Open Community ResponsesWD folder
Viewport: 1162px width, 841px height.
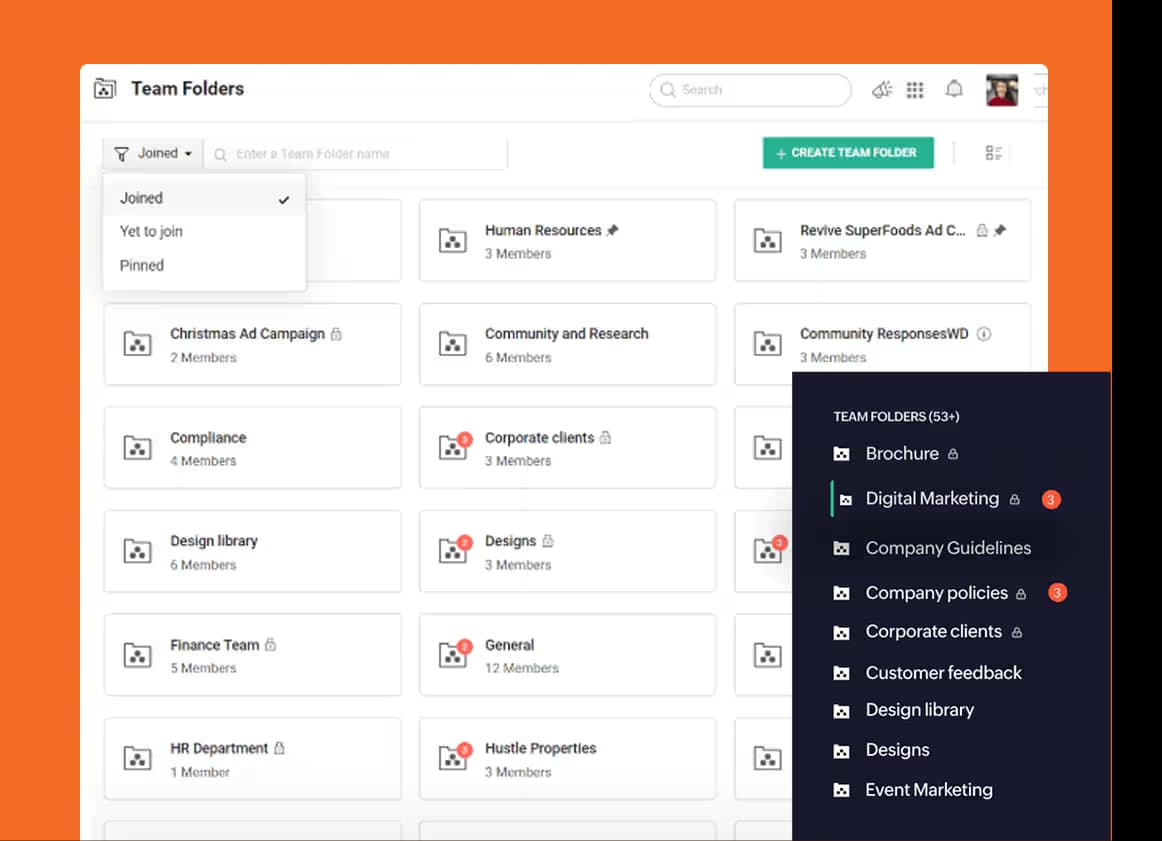pyautogui.click(x=882, y=338)
